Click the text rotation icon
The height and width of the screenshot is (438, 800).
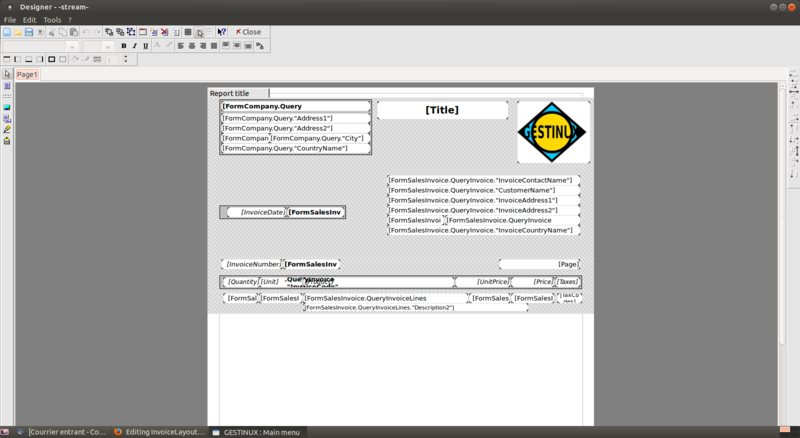pos(260,46)
